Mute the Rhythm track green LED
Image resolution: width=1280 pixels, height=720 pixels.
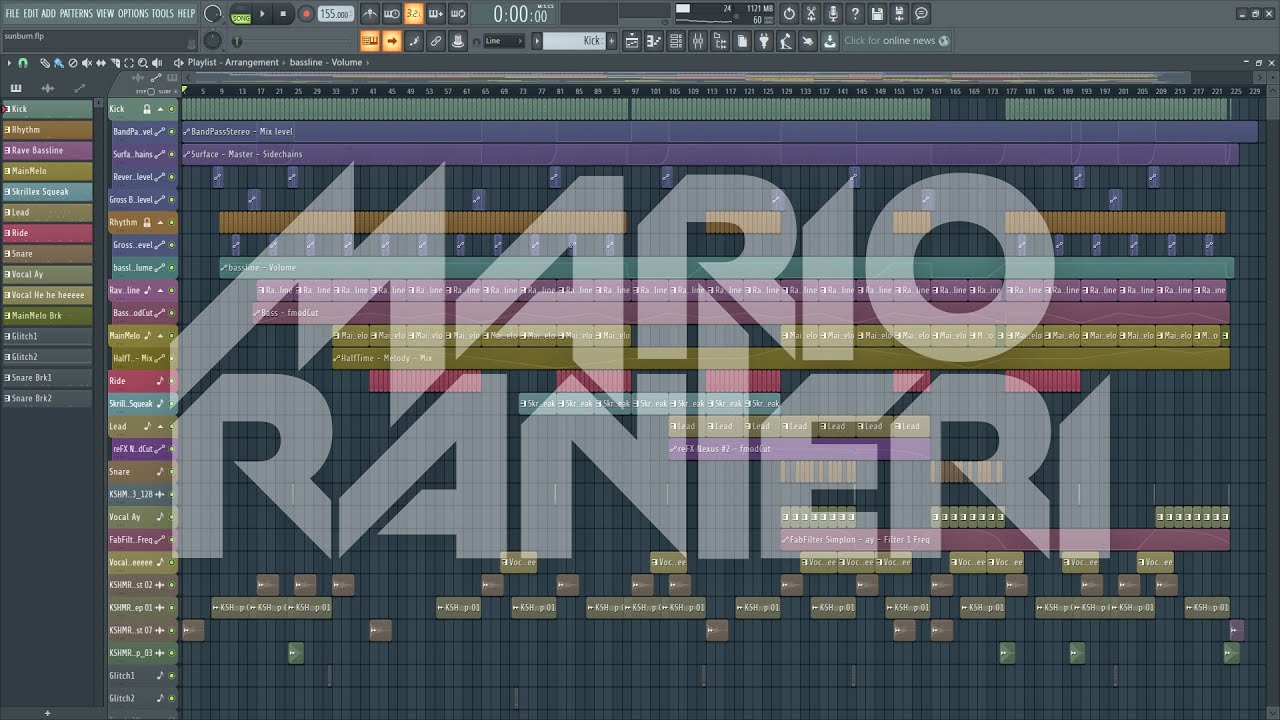click(x=171, y=223)
